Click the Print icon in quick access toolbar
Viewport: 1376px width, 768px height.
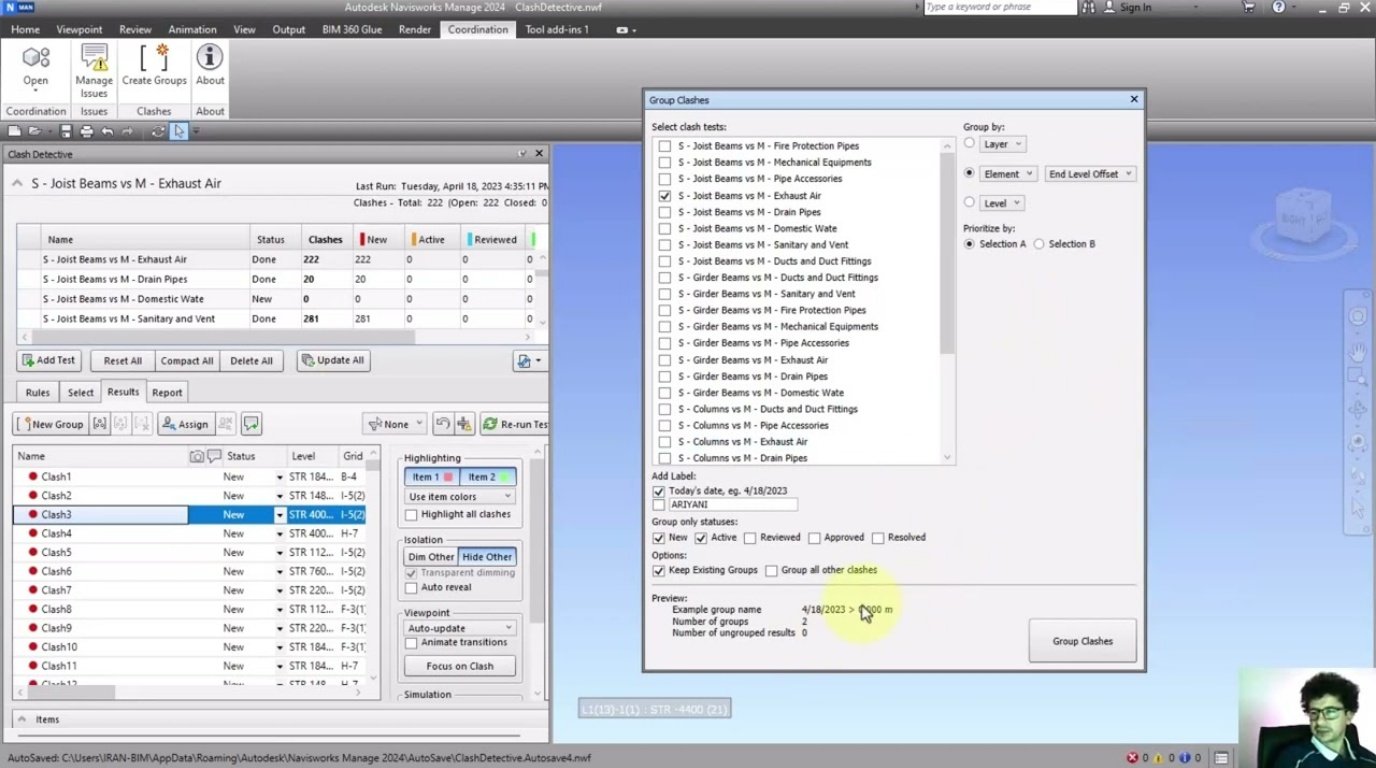click(x=86, y=131)
